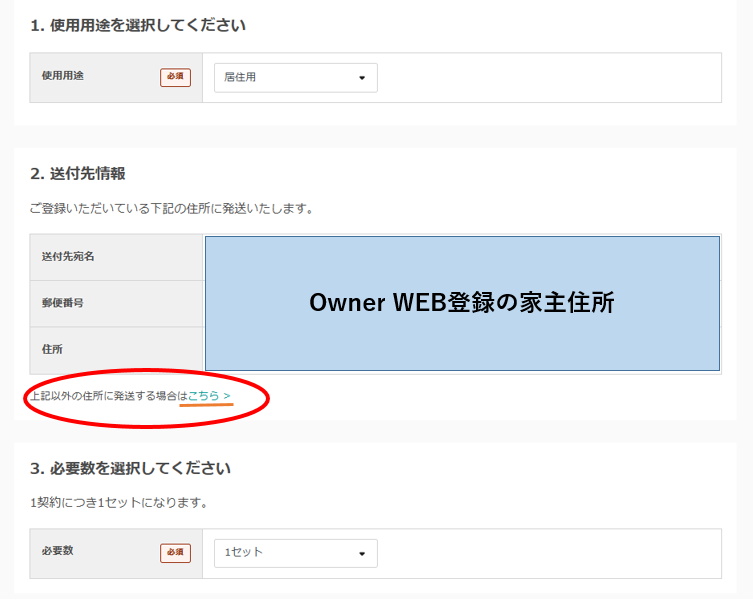Click the ご登録いただいている下記の住所 notice text
The width and height of the screenshot is (753, 601).
pyautogui.click(x=171, y=209)
